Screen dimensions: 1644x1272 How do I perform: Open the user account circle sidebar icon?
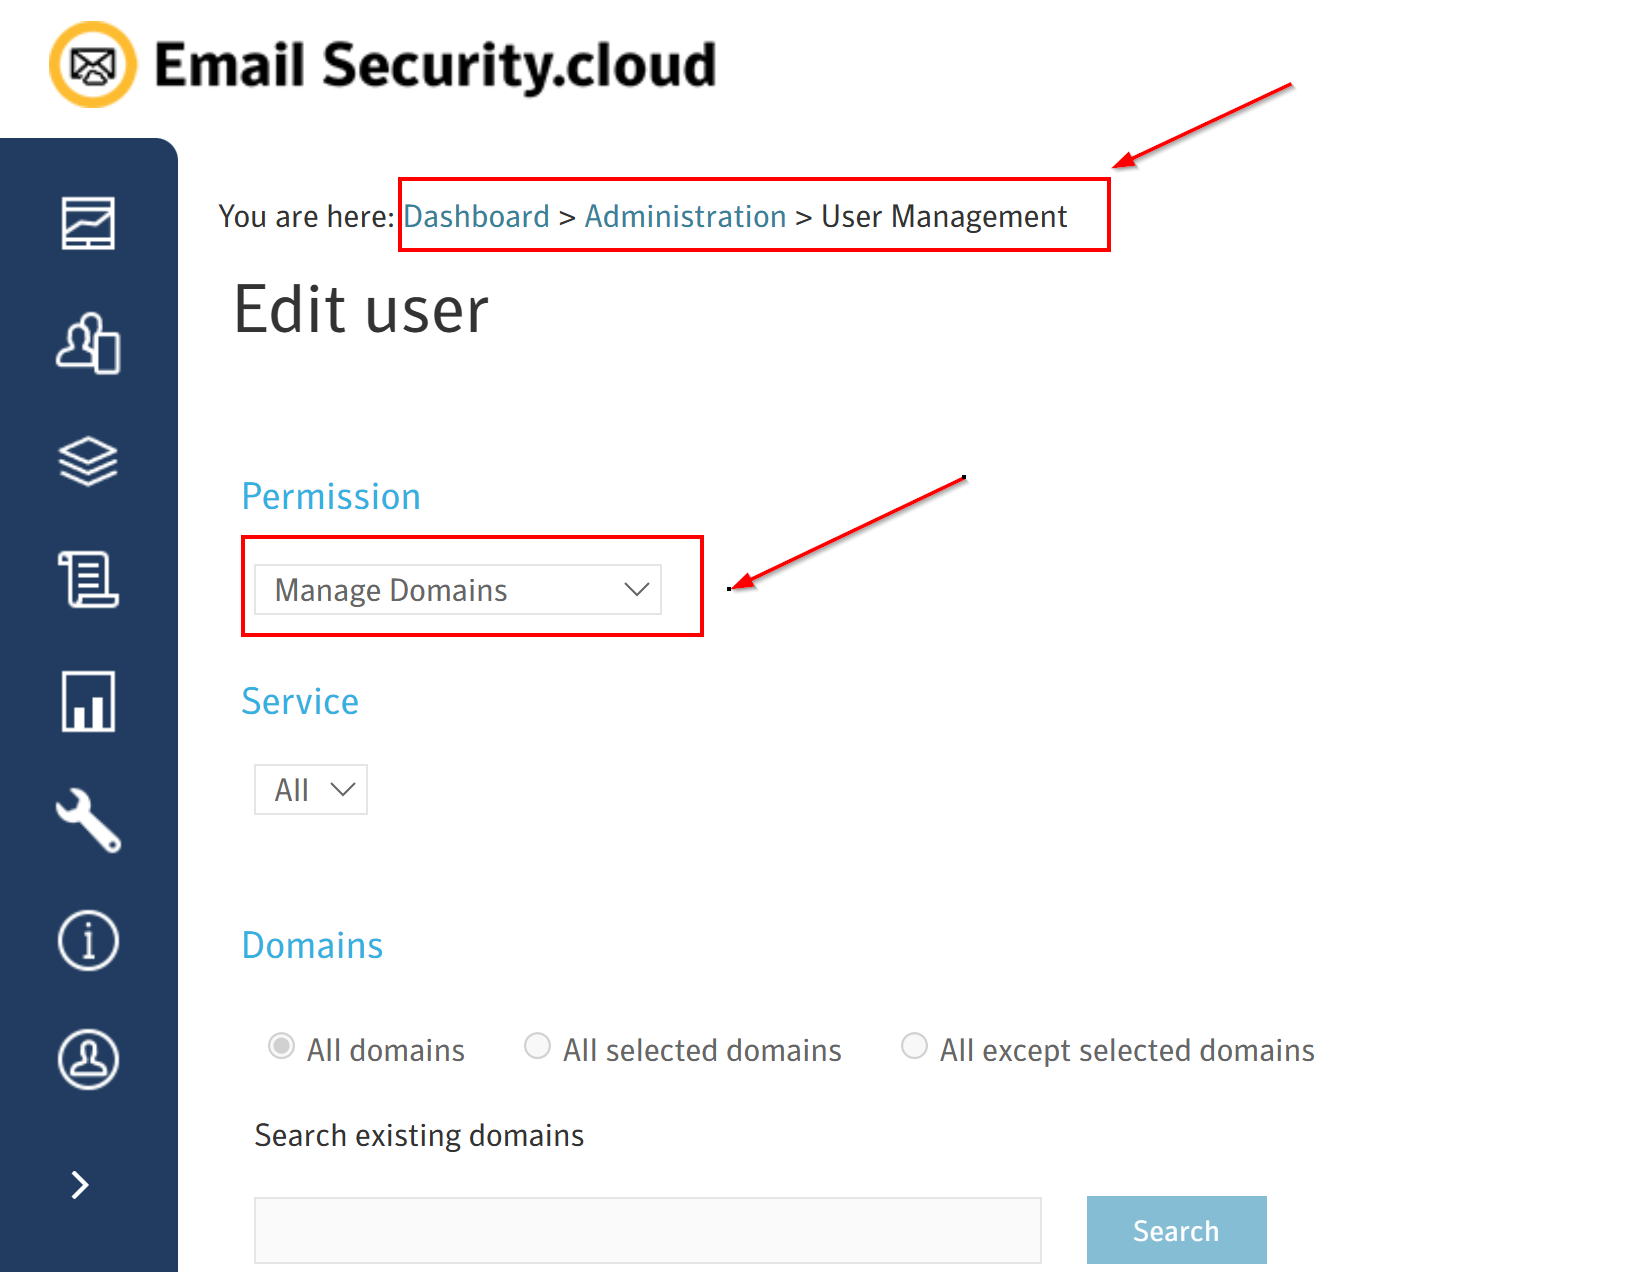pyautogui.click(x=88, y=1059)
